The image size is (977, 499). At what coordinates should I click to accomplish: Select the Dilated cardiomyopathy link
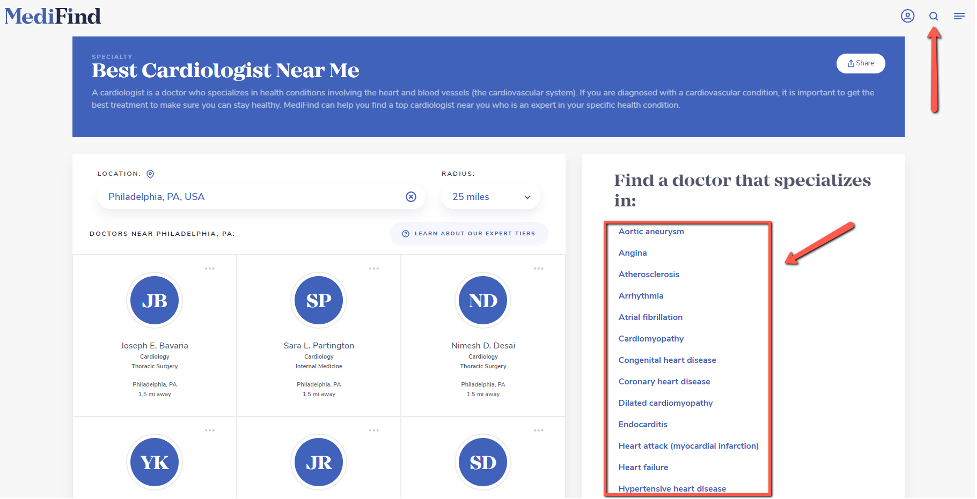pos(665,403)
